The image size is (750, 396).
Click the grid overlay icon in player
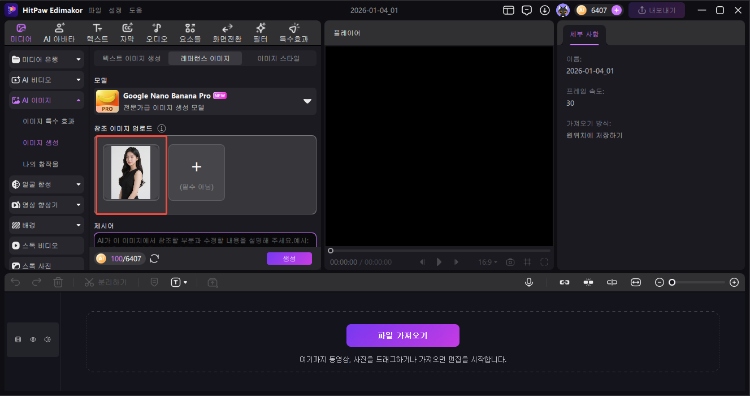tap(528, 262)
